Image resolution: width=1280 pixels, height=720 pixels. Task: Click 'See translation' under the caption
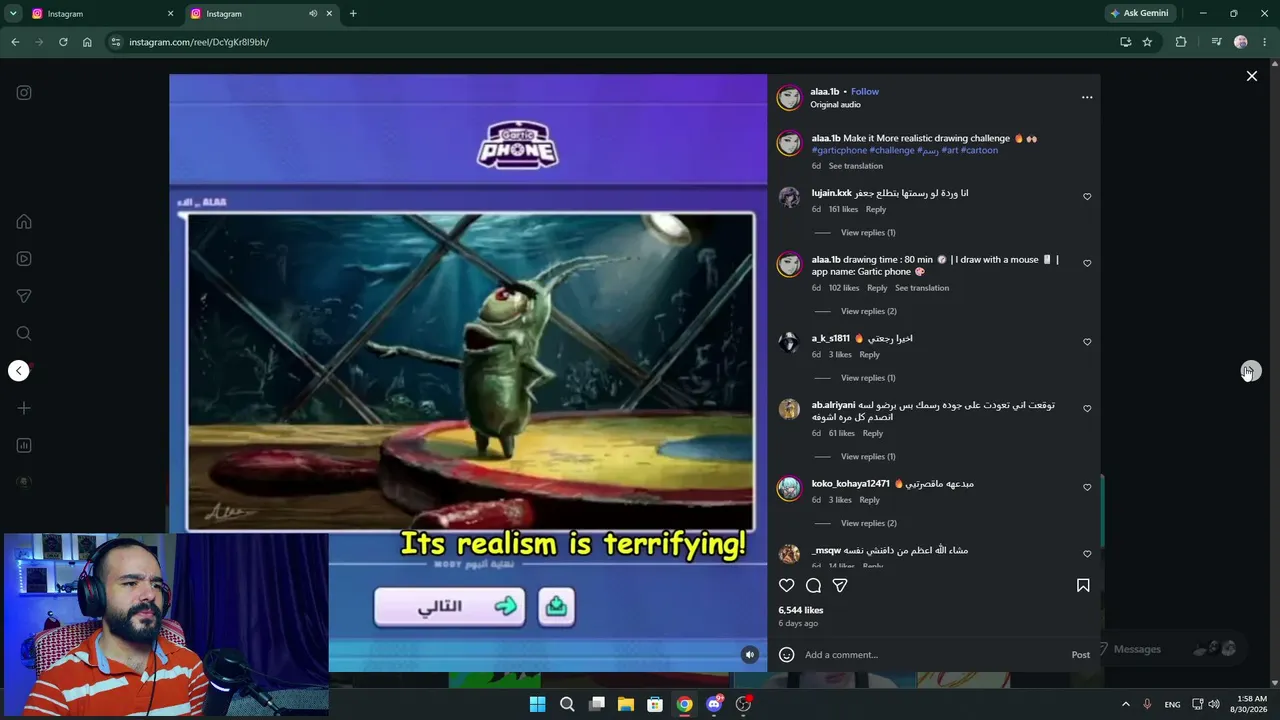(855, 166)
